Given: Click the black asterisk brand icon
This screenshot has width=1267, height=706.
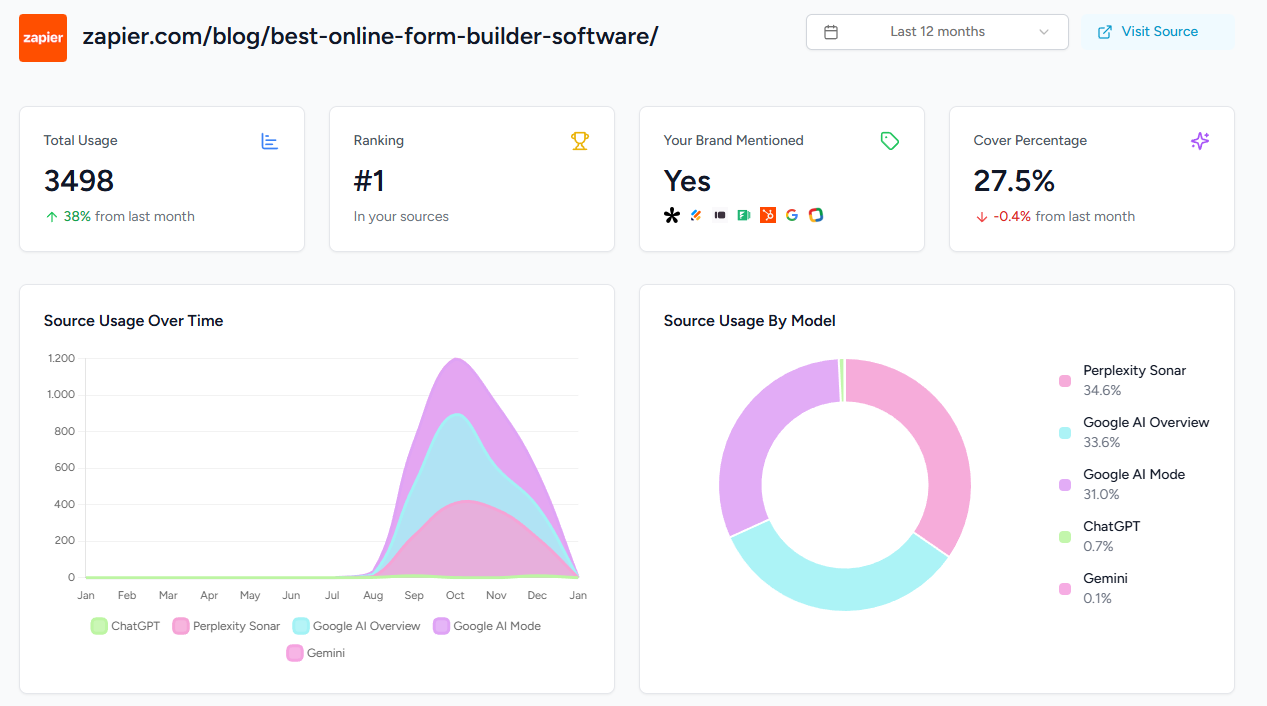Looking at the screenshot, I should [672, 215].
